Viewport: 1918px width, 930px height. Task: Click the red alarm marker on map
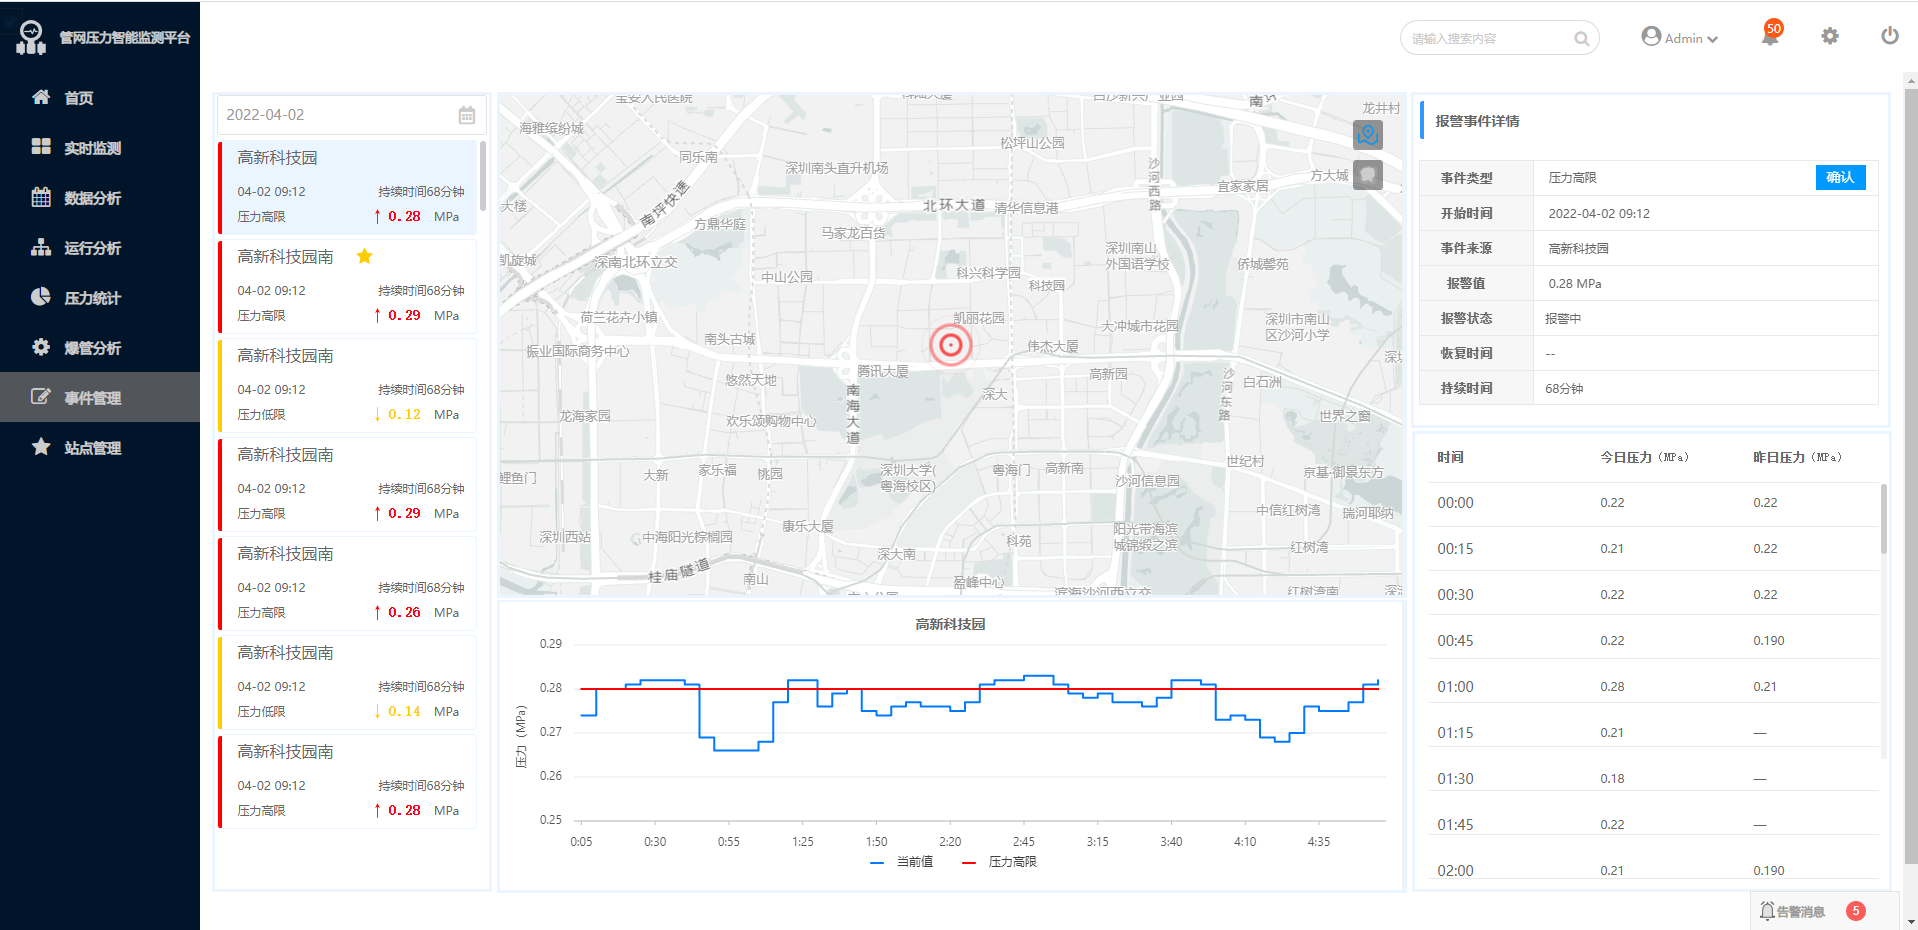click(951, 345)
